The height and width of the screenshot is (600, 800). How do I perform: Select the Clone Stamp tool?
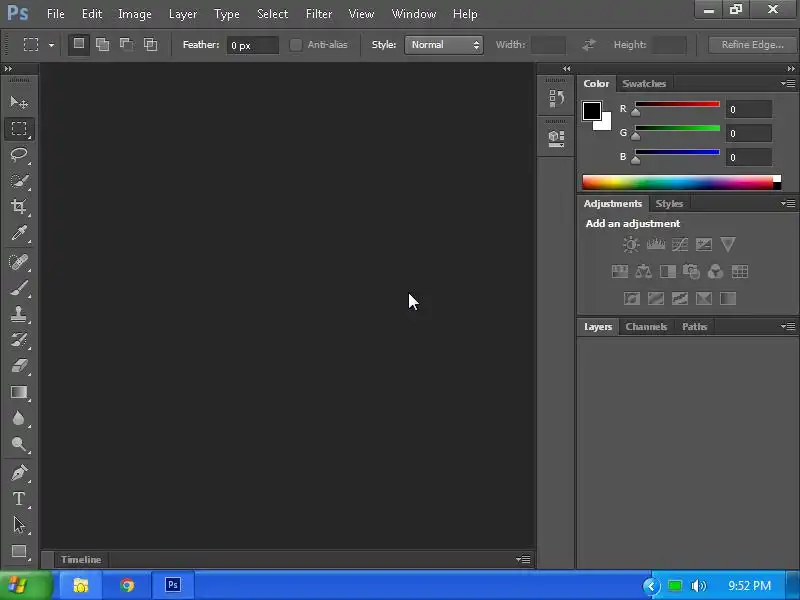click(19, 314)
